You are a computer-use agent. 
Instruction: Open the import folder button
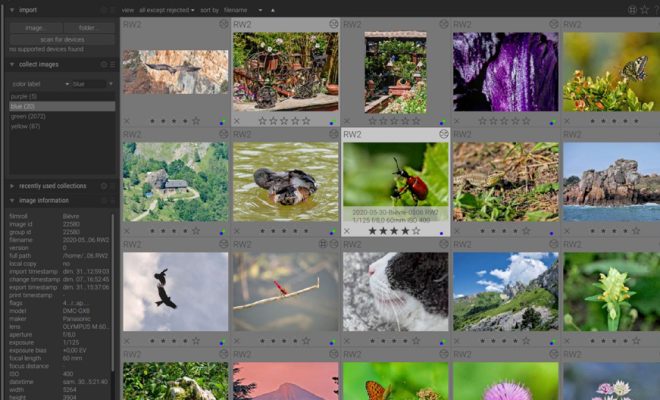88,28
